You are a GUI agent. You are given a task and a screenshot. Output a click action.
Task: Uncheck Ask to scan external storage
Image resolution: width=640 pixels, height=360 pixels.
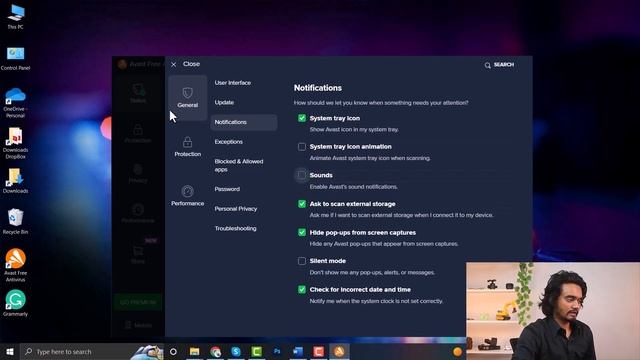pyautogui.click(x=302, y=204)
